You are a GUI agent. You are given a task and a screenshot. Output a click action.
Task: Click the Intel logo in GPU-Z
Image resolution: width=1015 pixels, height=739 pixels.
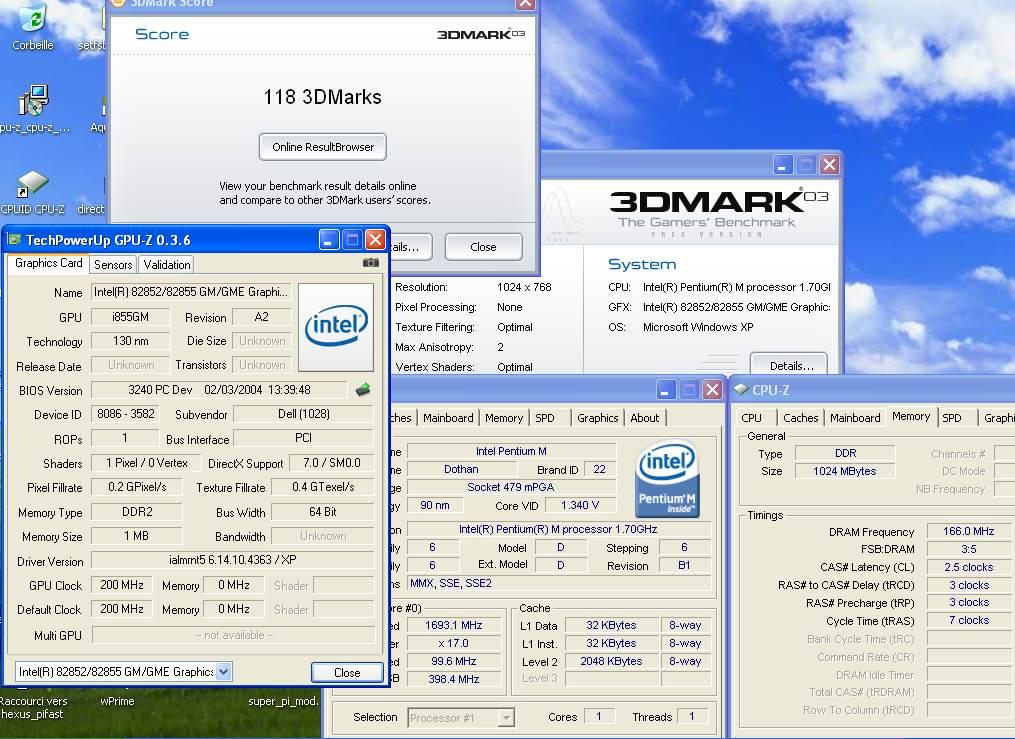point(336,327)
